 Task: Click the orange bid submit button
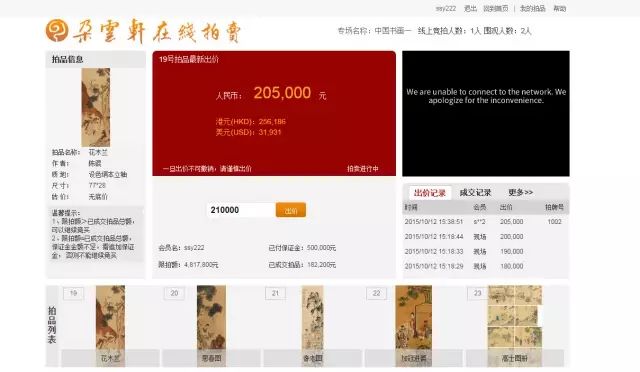[x=291, y=210]
